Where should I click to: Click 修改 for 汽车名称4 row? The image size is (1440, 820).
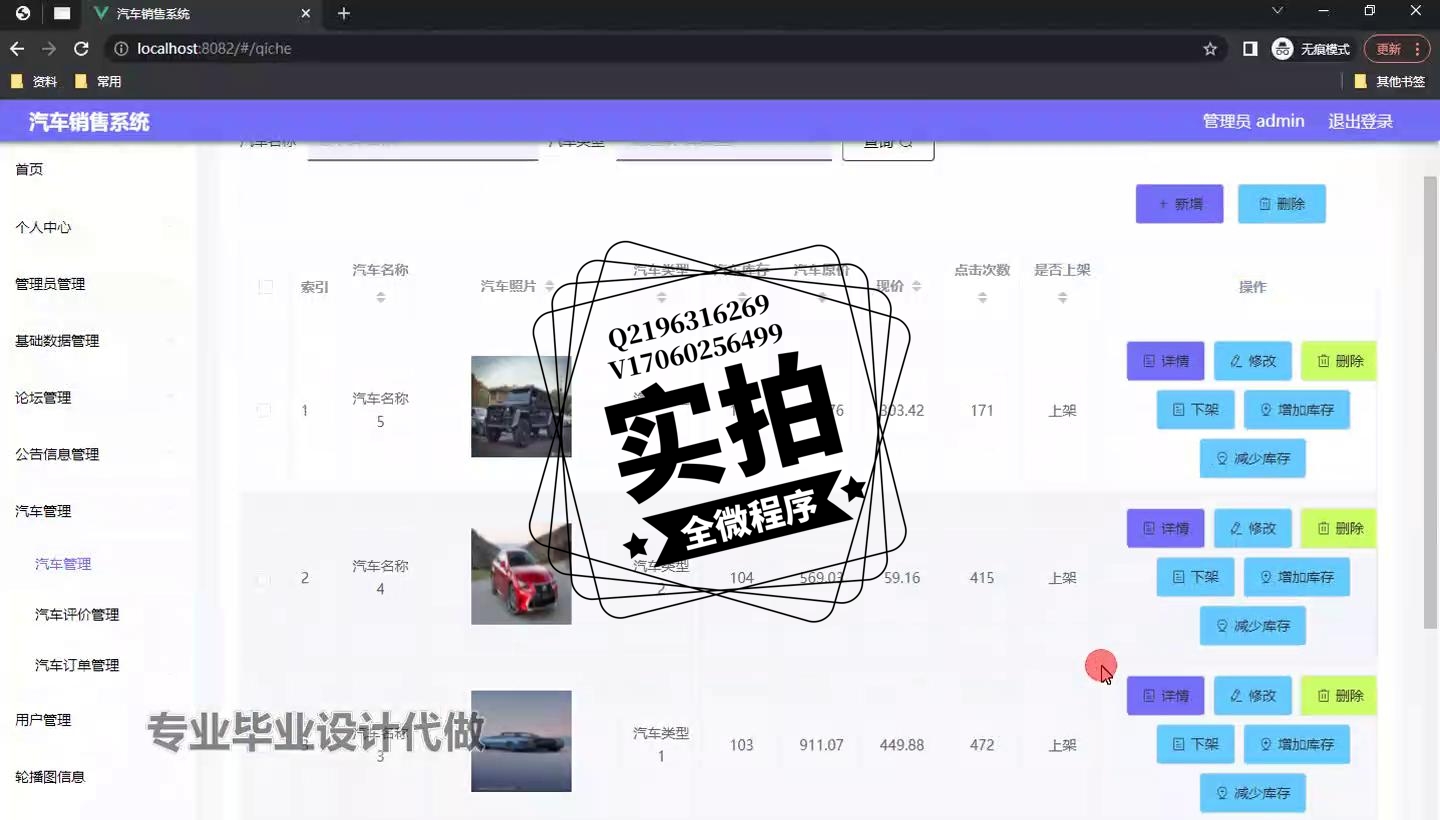point(1252,528)
